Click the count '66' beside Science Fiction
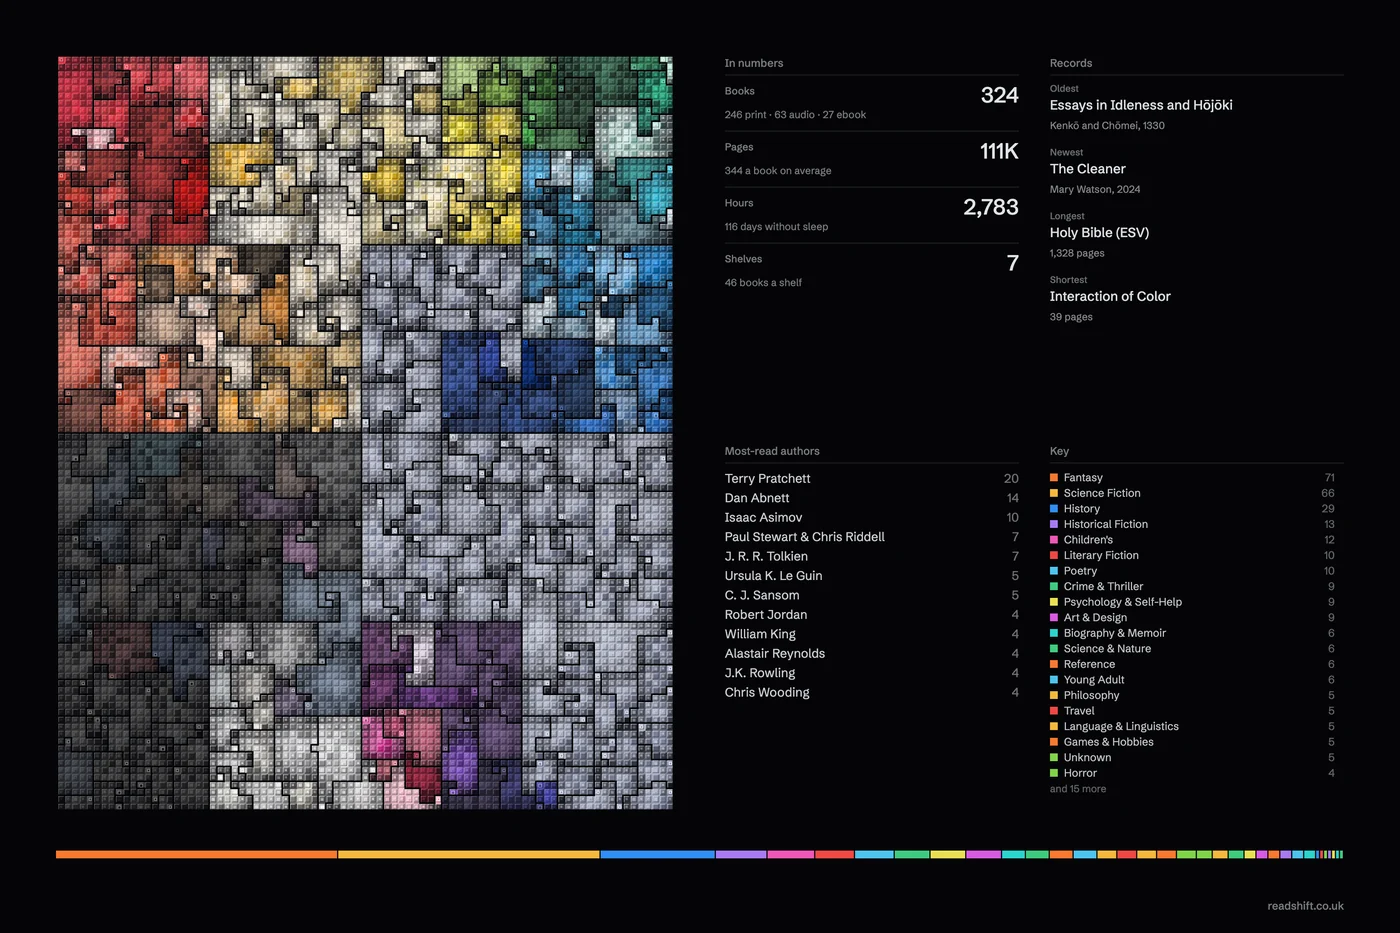 (1328, 493)
